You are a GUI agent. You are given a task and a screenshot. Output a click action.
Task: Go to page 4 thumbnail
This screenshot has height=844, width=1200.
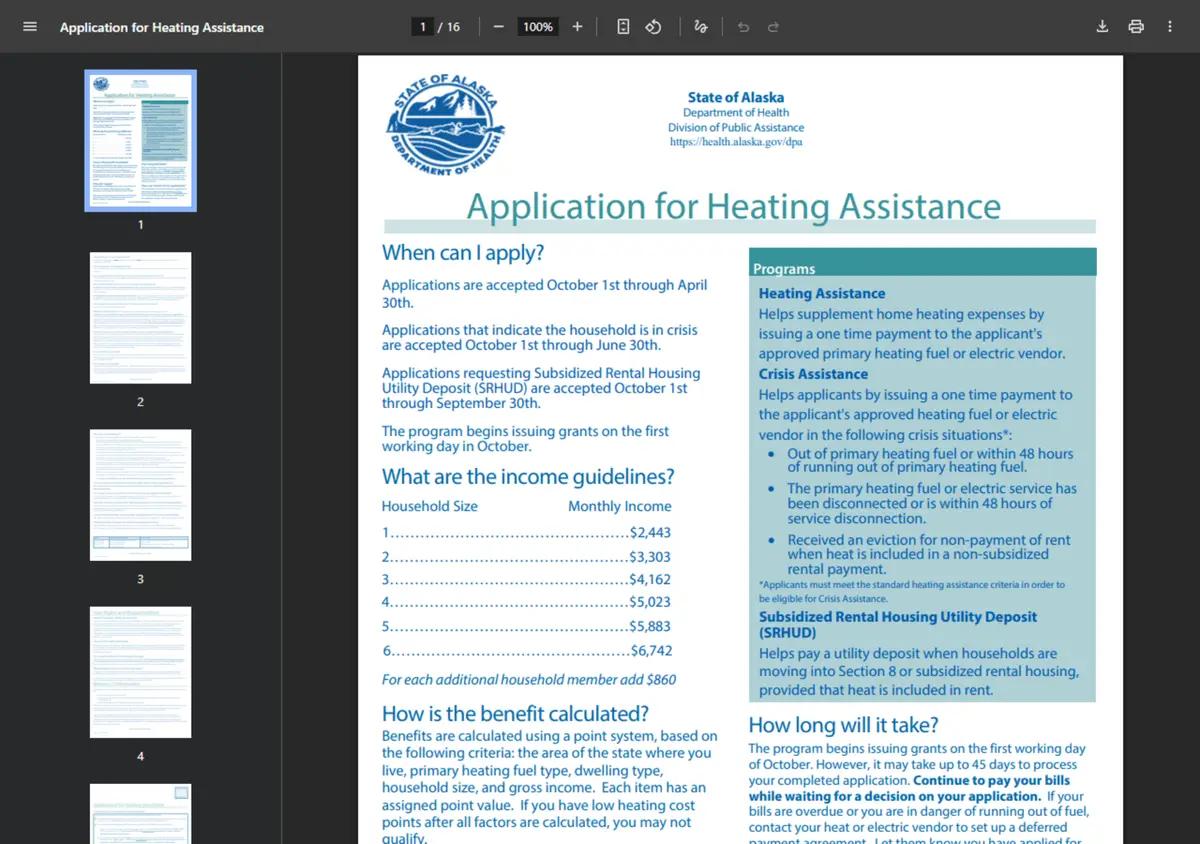(140, 672)
